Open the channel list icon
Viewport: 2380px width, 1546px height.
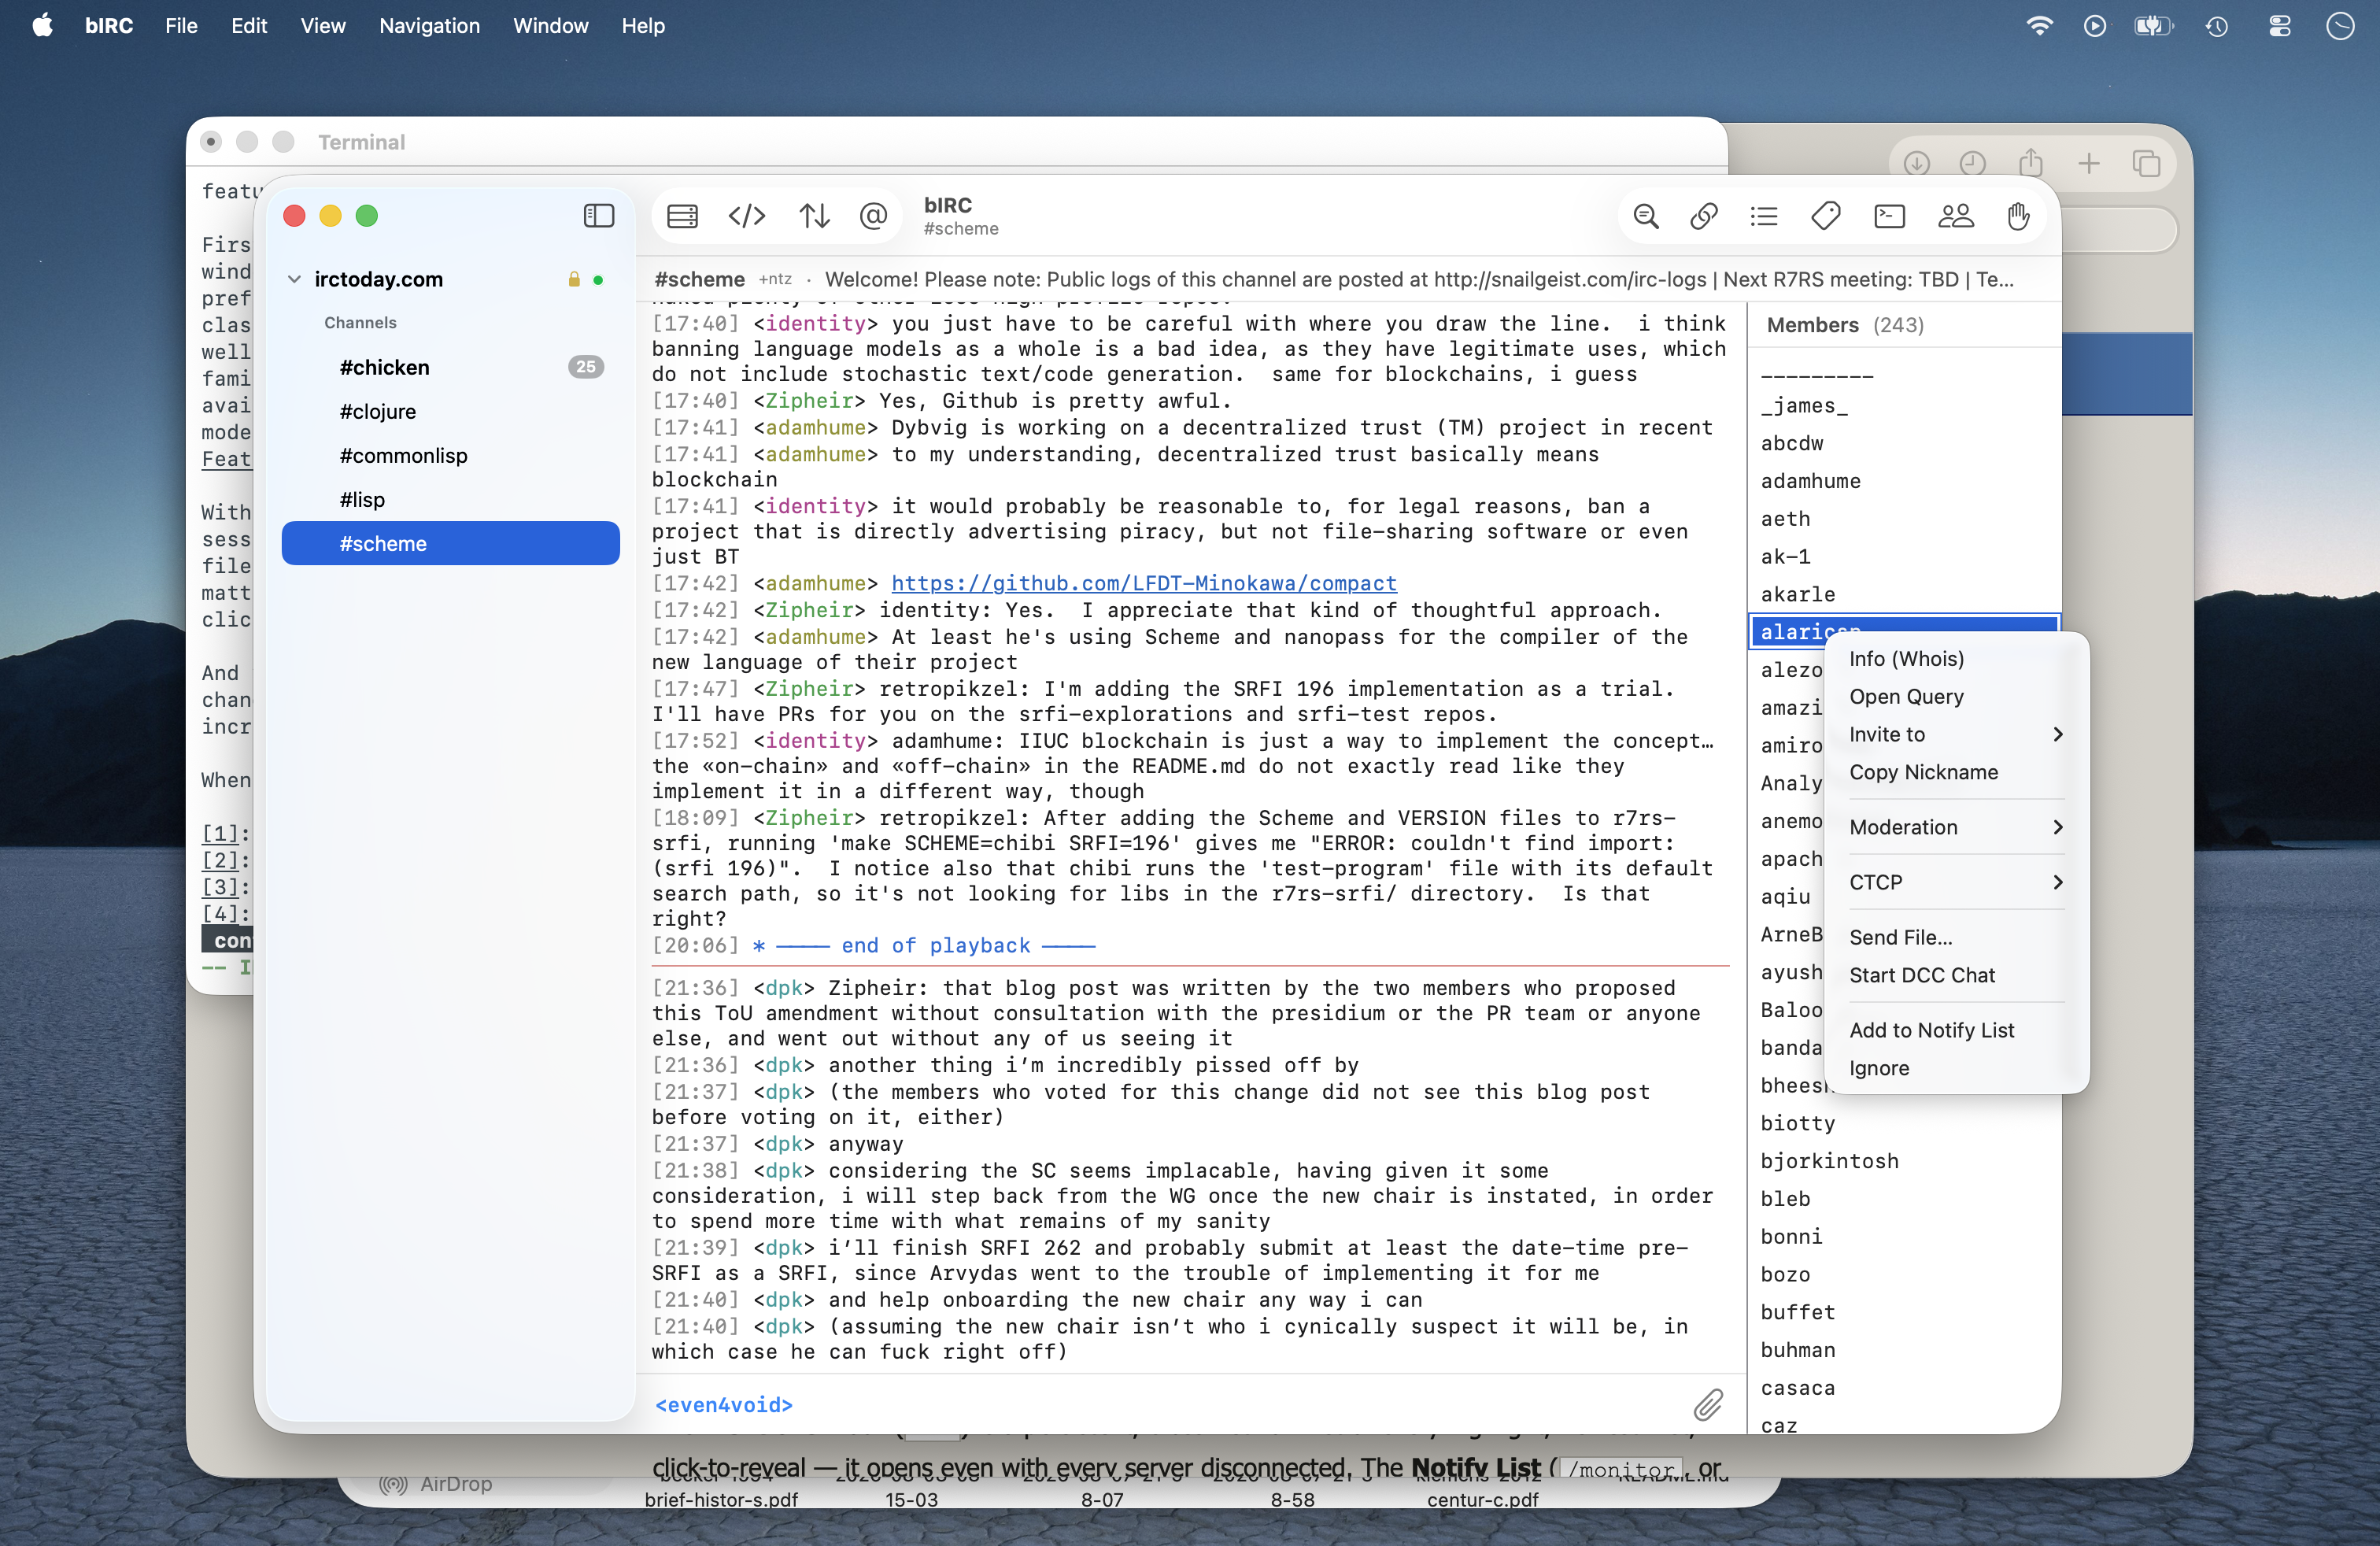pos(1764,216)
